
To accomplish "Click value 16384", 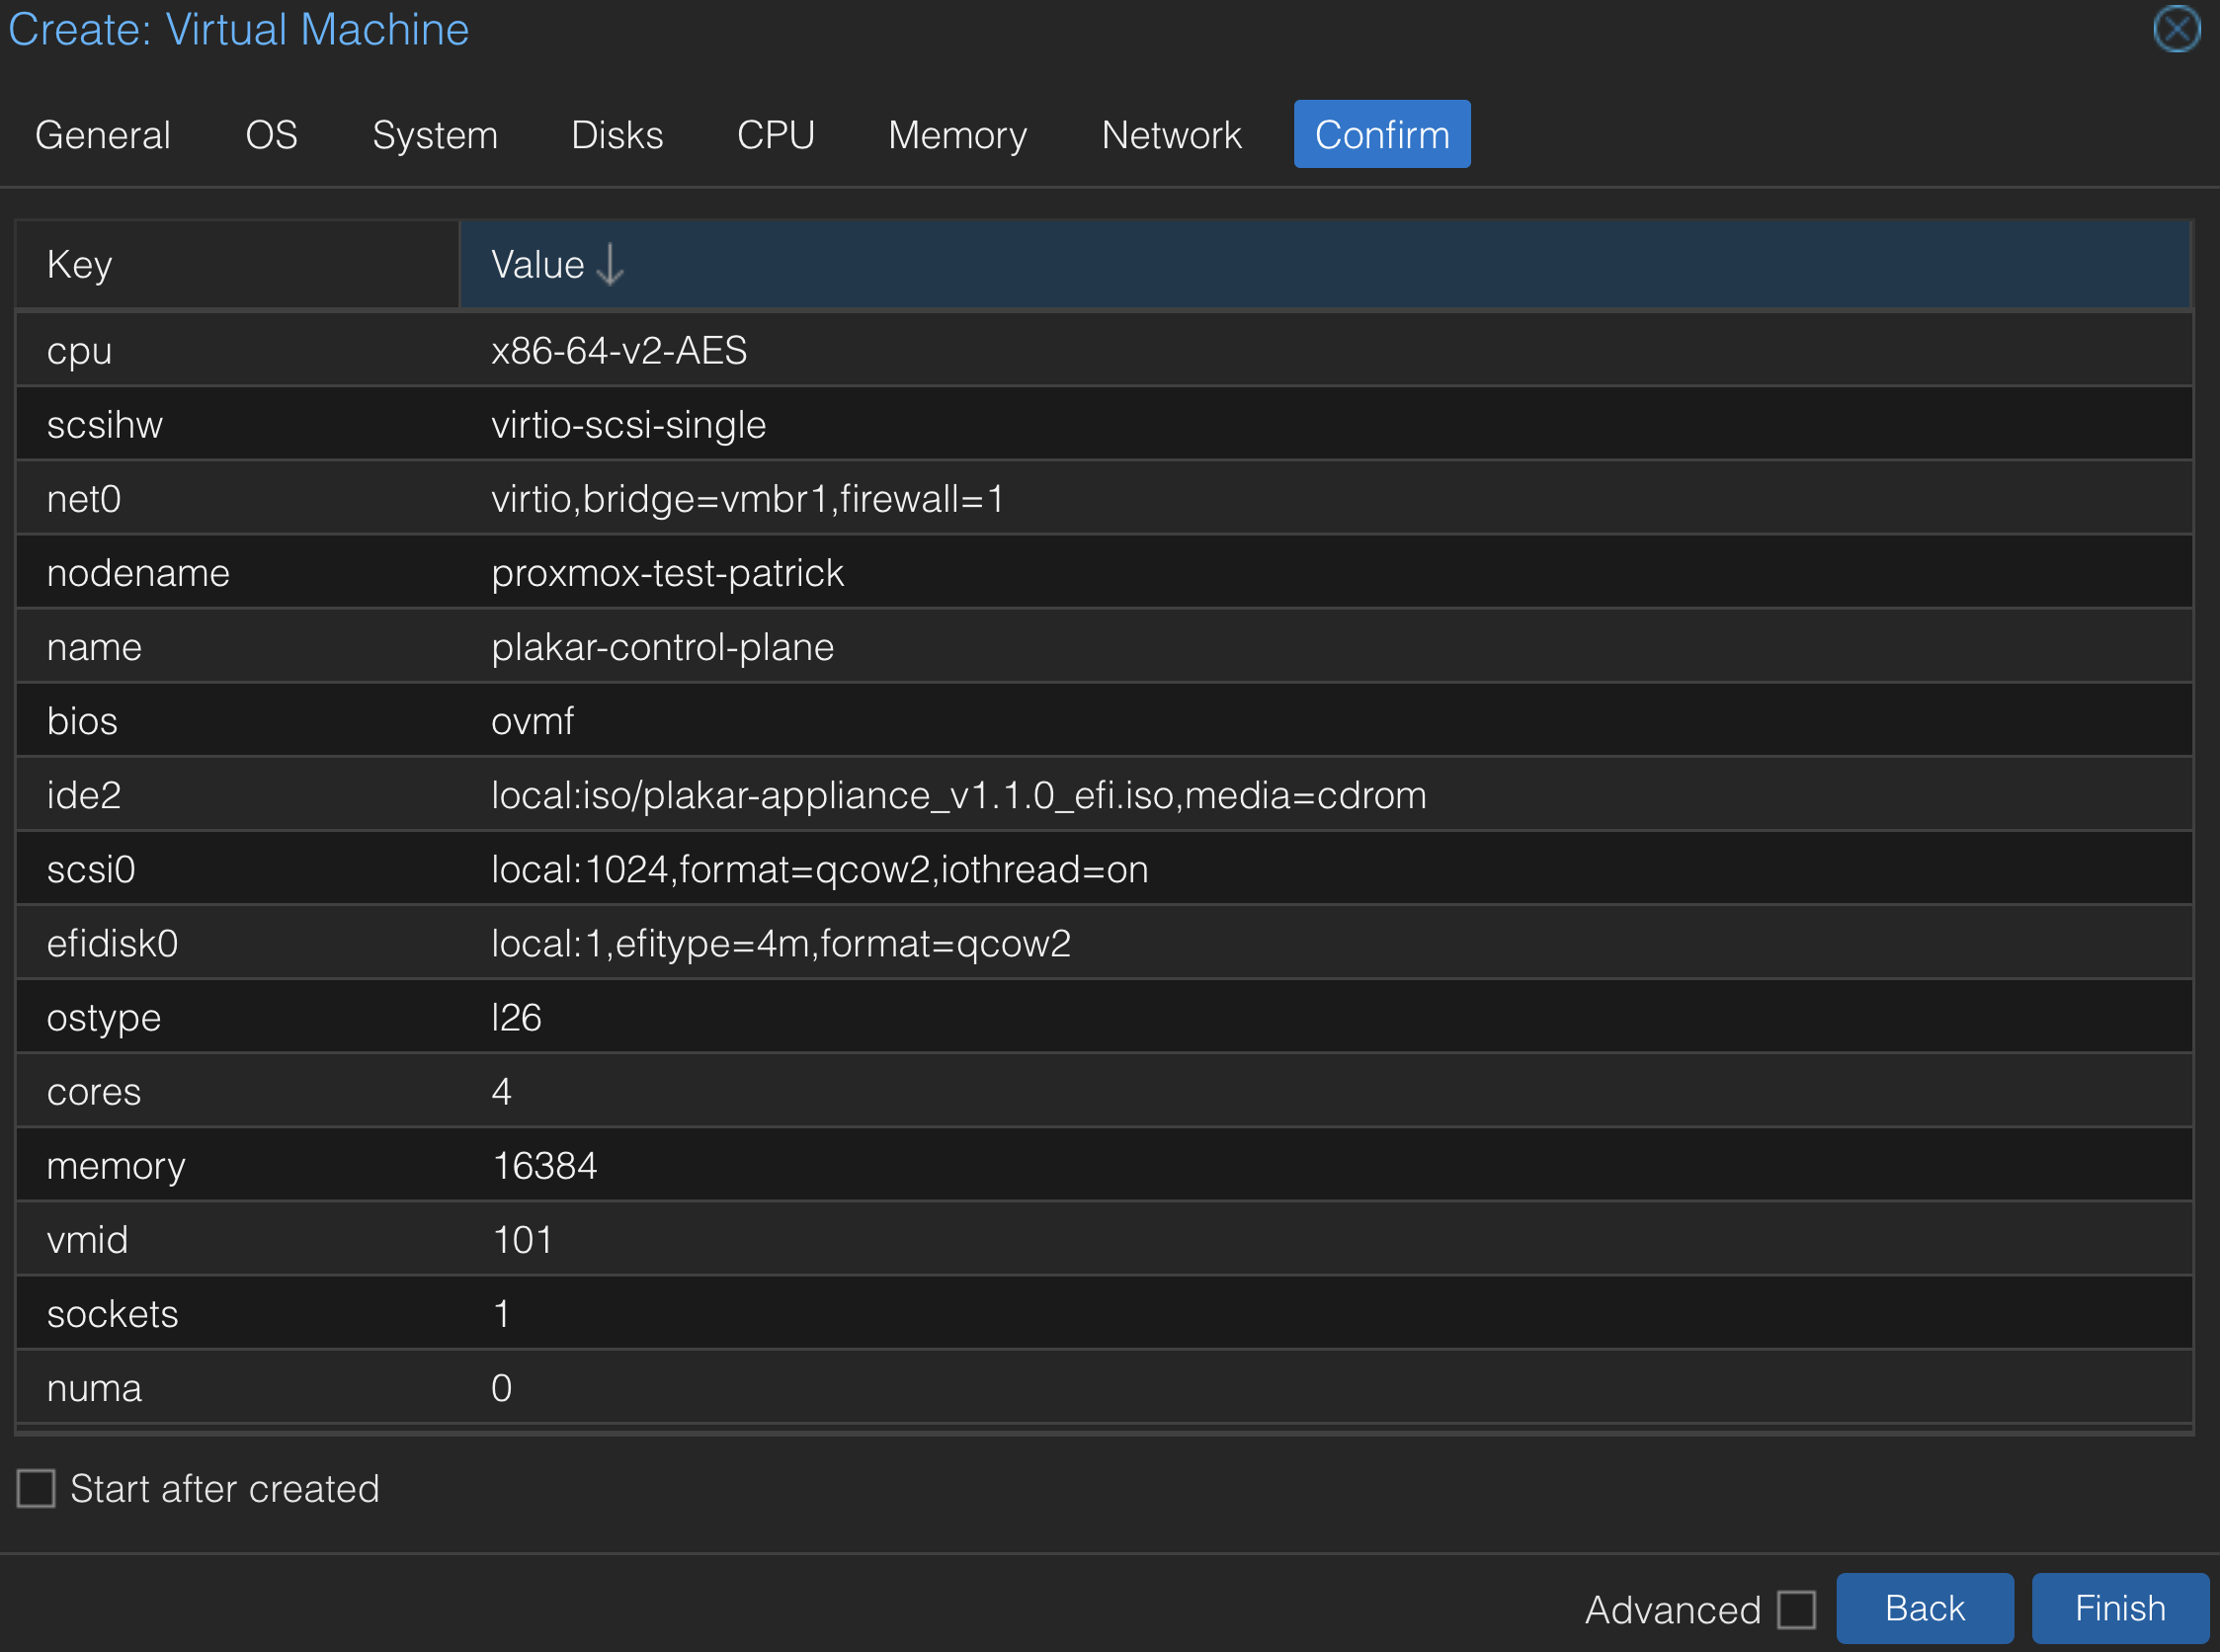I will 544,1165.
